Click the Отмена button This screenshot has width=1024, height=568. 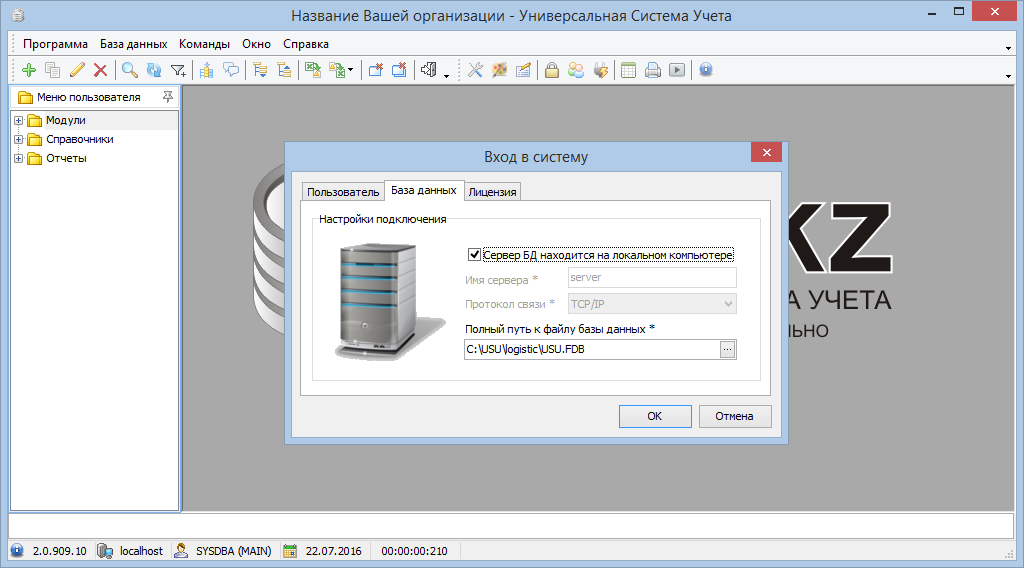point(735,416)
